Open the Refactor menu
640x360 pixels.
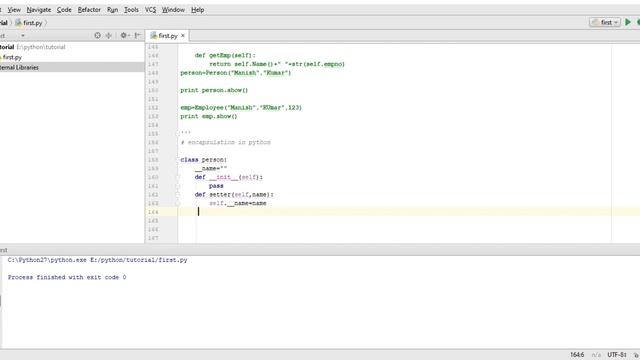[89, 9]
